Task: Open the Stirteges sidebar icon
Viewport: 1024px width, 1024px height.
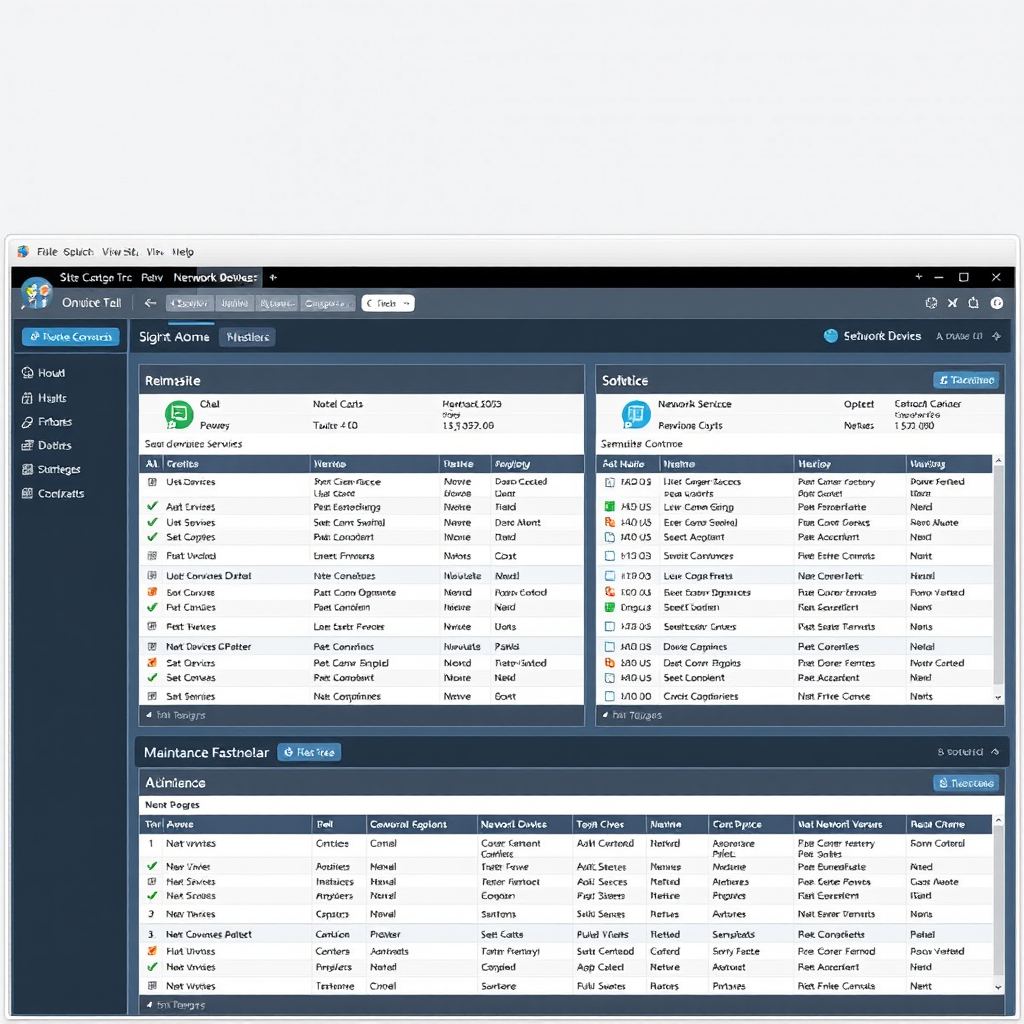Action: 27,470
